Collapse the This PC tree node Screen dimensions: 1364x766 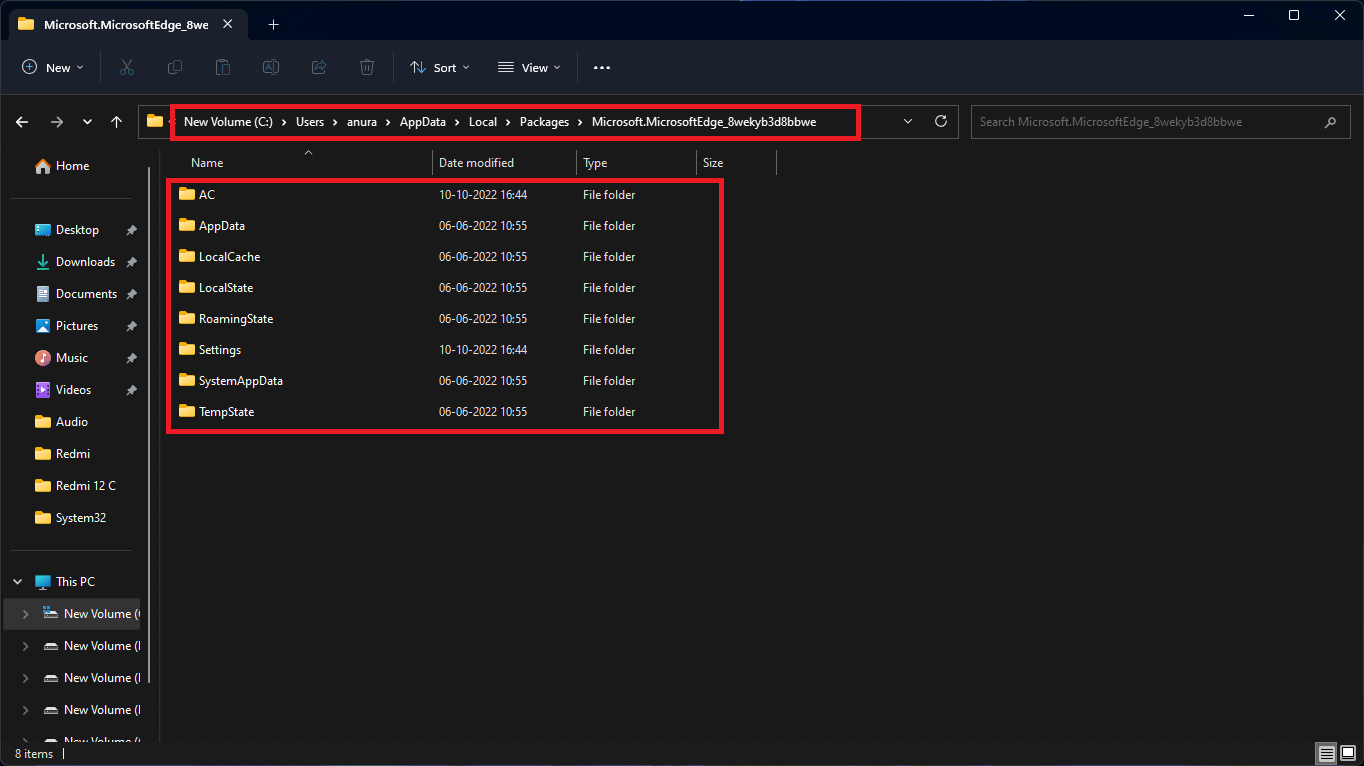(x=19, y=582)
